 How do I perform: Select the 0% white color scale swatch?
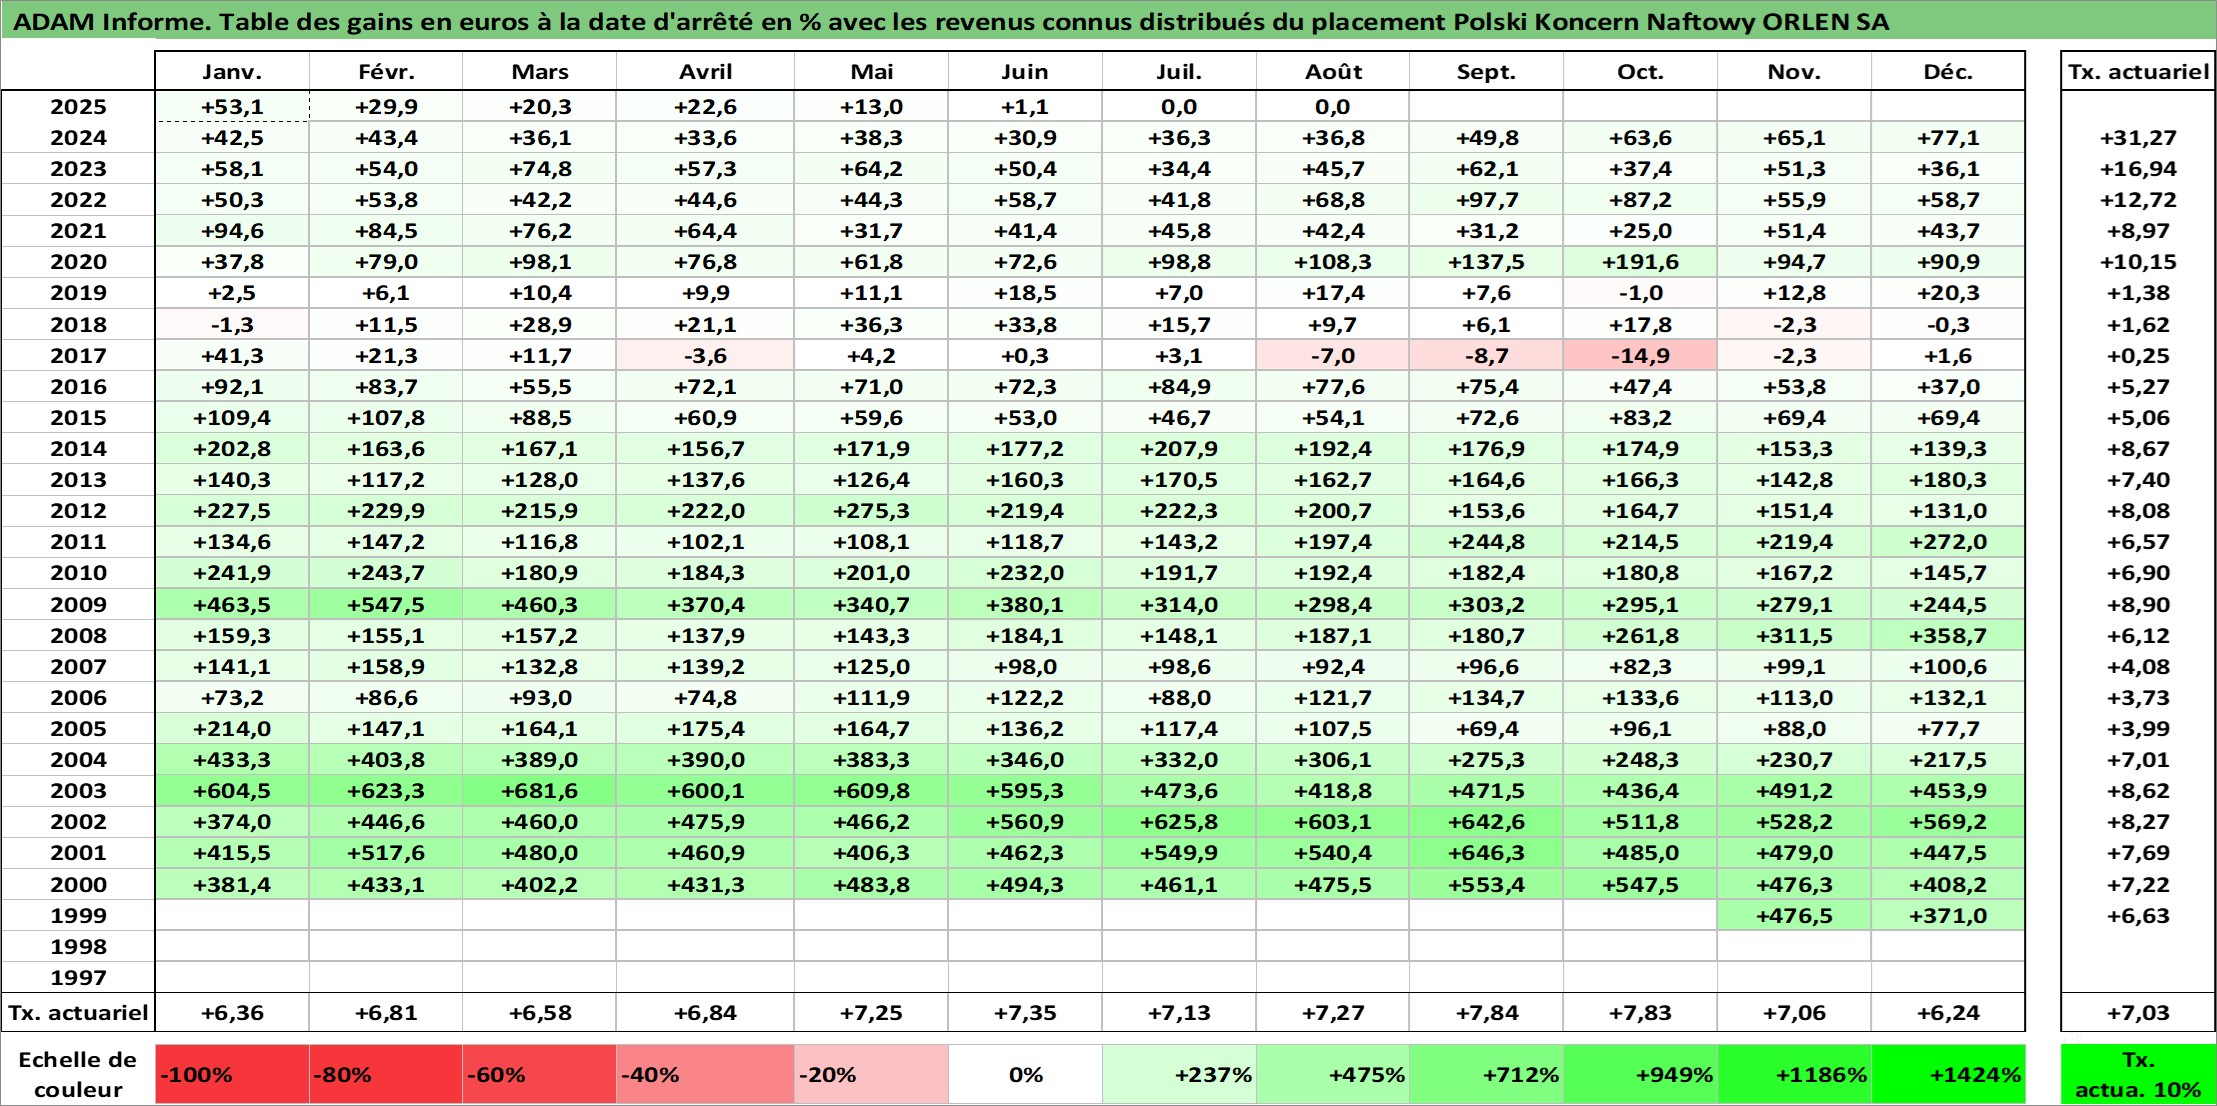(1025, 1075)
